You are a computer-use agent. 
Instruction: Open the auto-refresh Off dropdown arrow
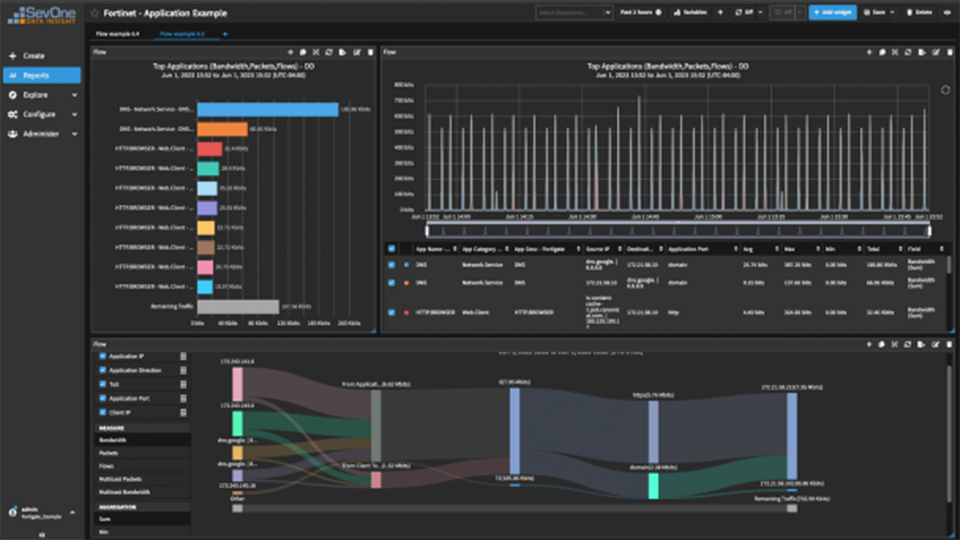click(760, 12)
